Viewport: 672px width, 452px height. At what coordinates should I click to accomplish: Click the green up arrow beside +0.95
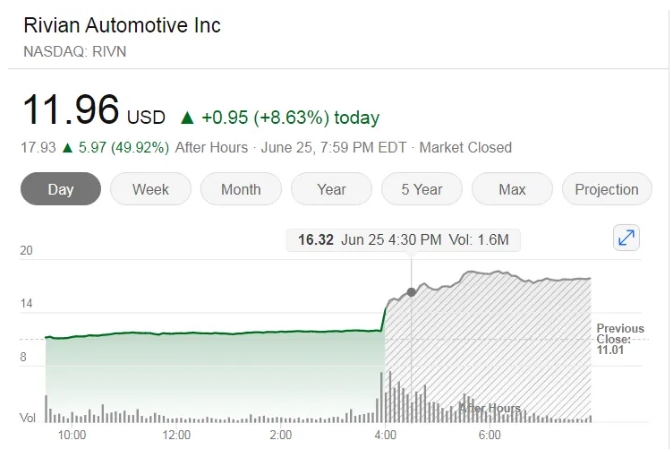[186, 118]
